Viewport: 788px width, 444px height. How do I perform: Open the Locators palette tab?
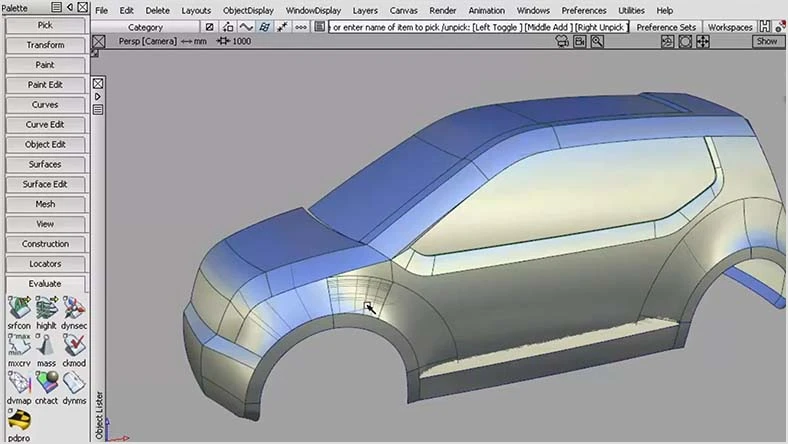(45, 263)
